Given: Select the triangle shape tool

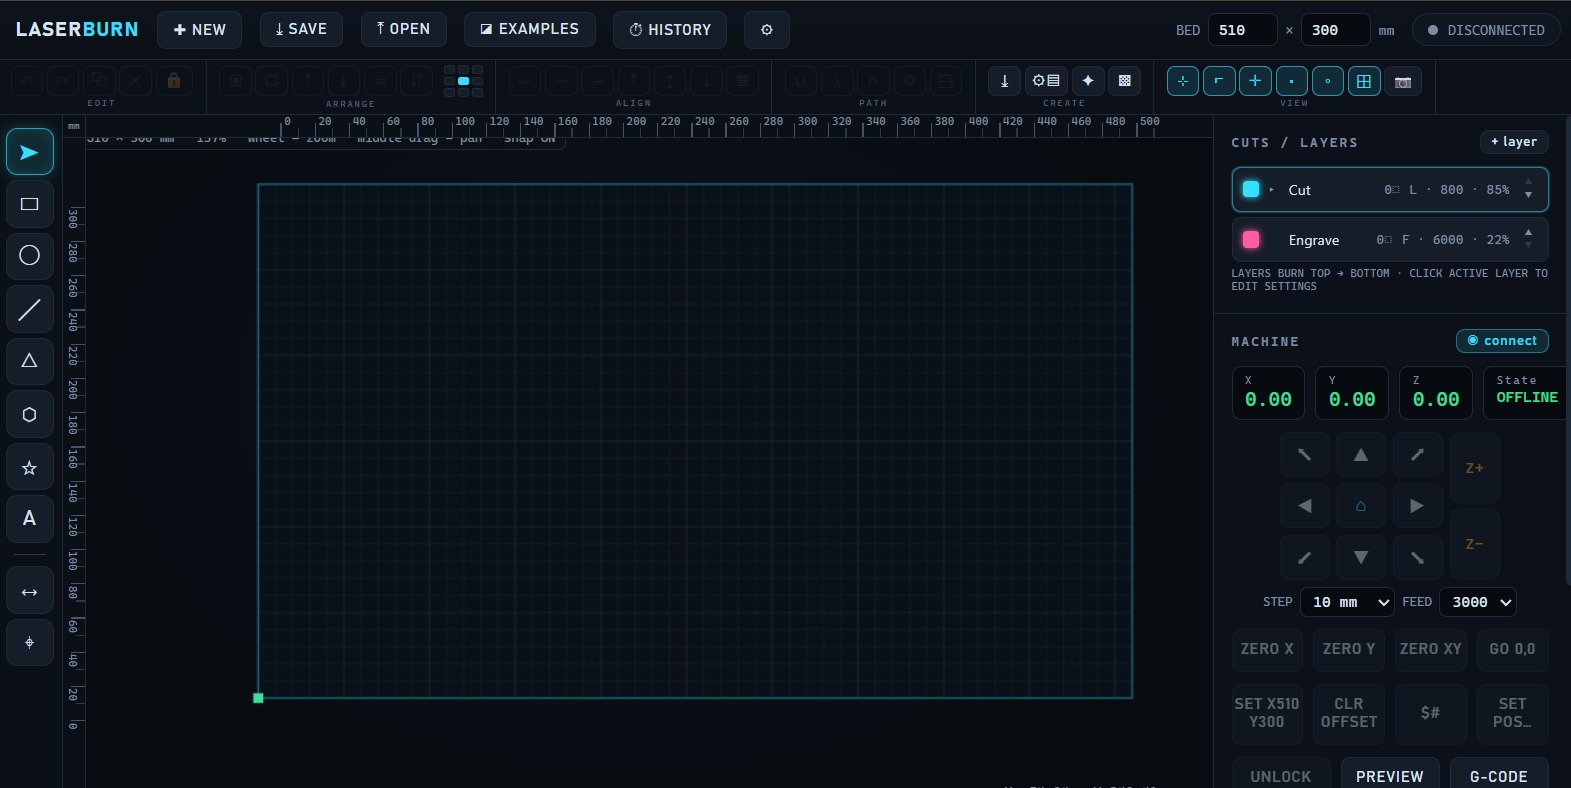Looking at the screenshot, I should point(30,361).
